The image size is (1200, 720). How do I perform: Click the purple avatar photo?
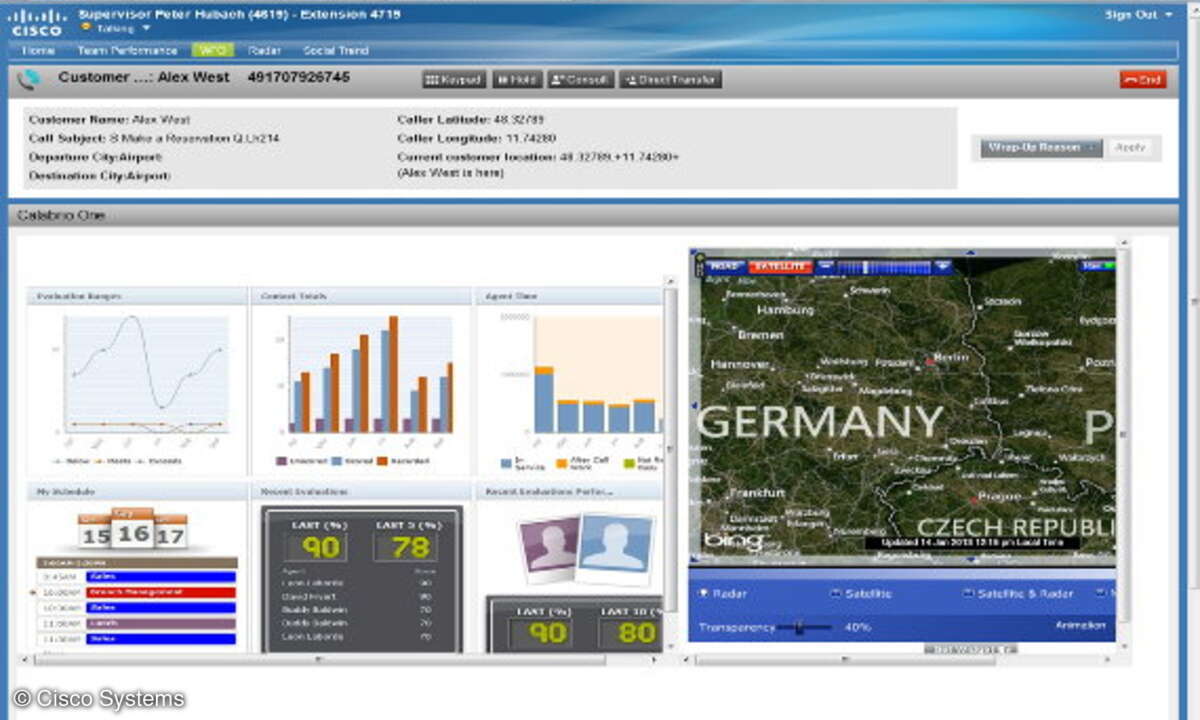[548, 549]
